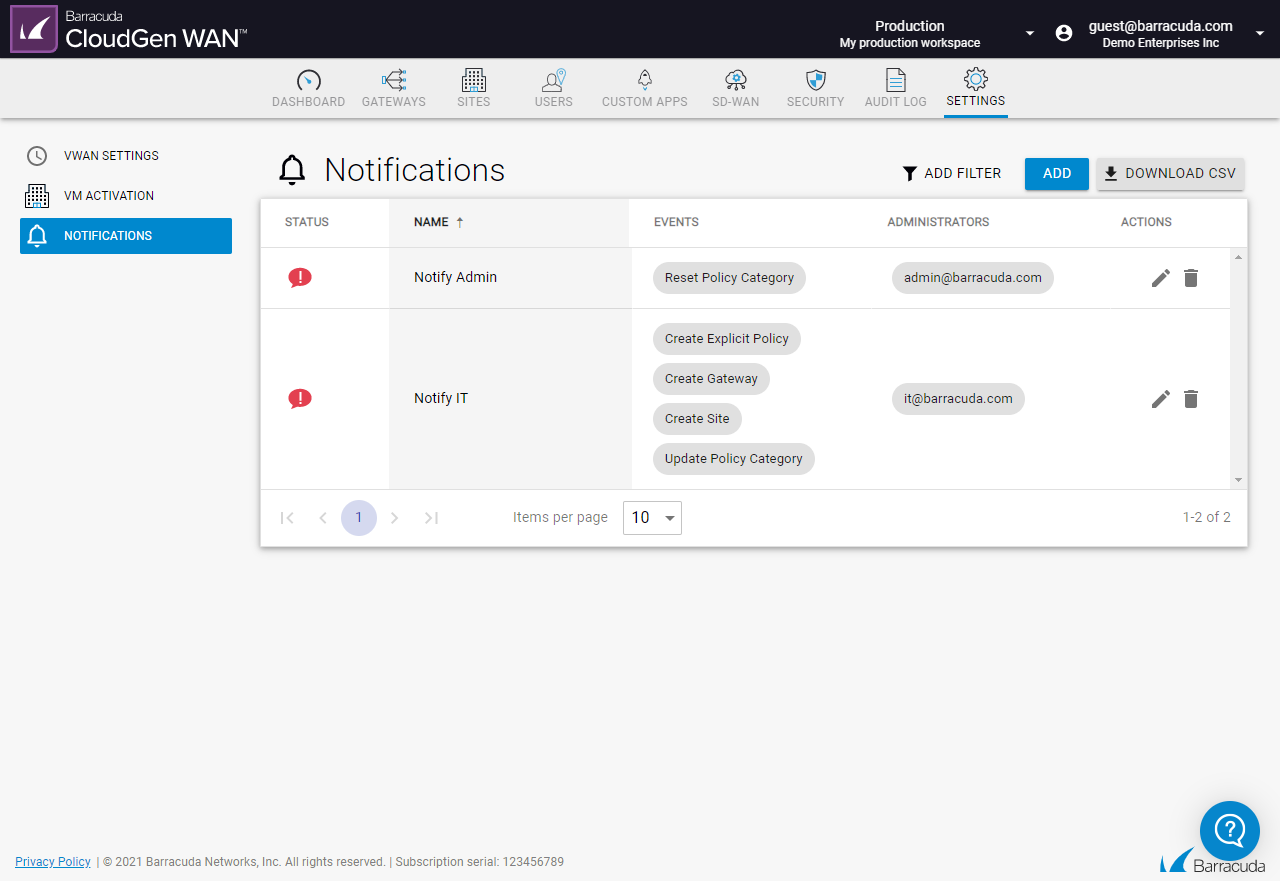
Task: Open the SD-WAN cloud icon
Action: pyautogui.click(x=736, y=80)
